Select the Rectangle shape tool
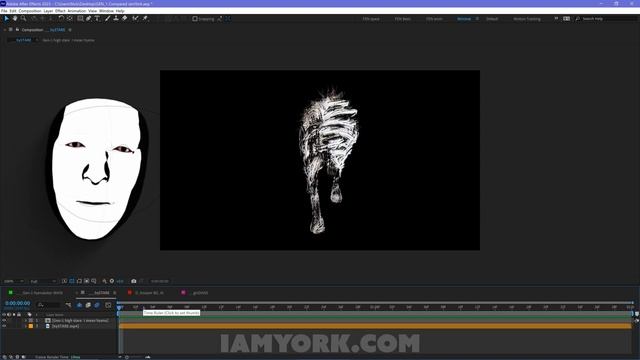Screen dimensions: 640x360 pyautogui.click(x=80, y=18)
